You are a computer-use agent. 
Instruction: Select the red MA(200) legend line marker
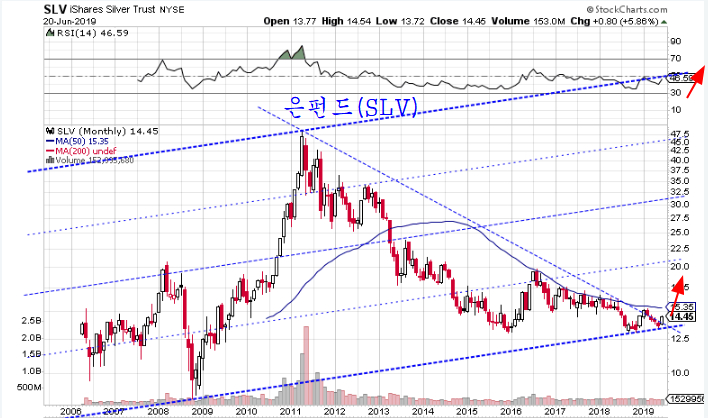50,151
